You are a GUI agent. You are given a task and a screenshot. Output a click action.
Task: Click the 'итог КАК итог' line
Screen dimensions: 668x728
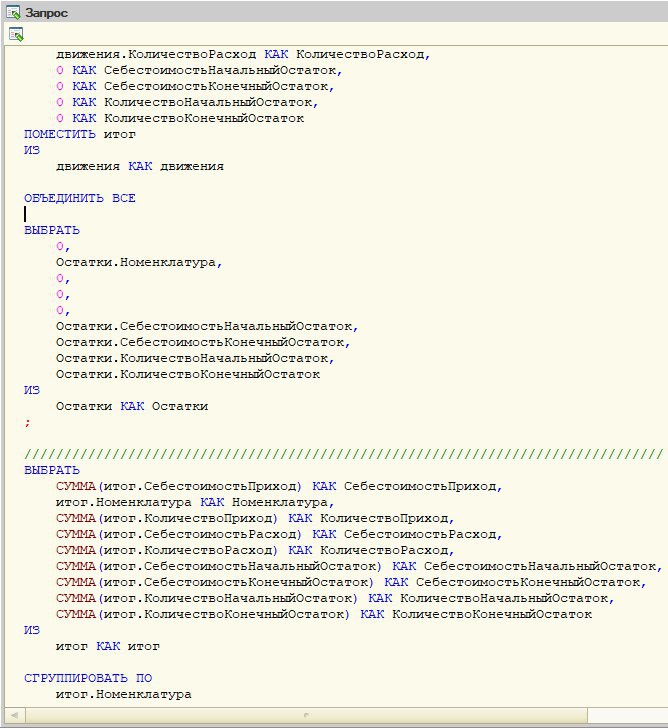coord(108,646)
